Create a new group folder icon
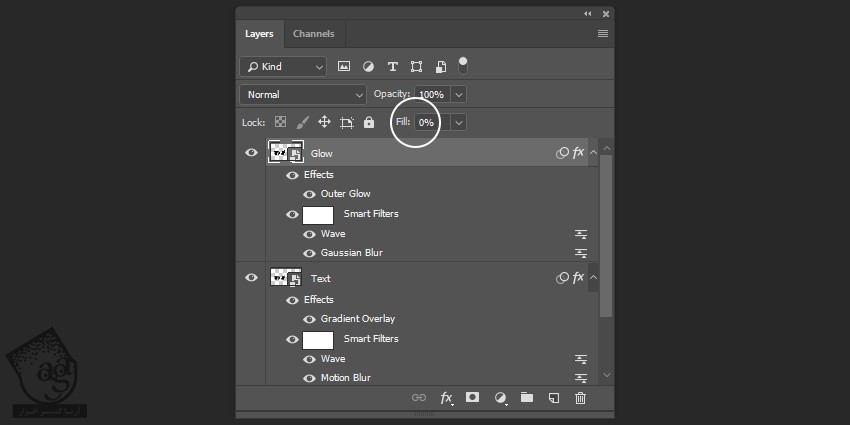 click(527, 398)
